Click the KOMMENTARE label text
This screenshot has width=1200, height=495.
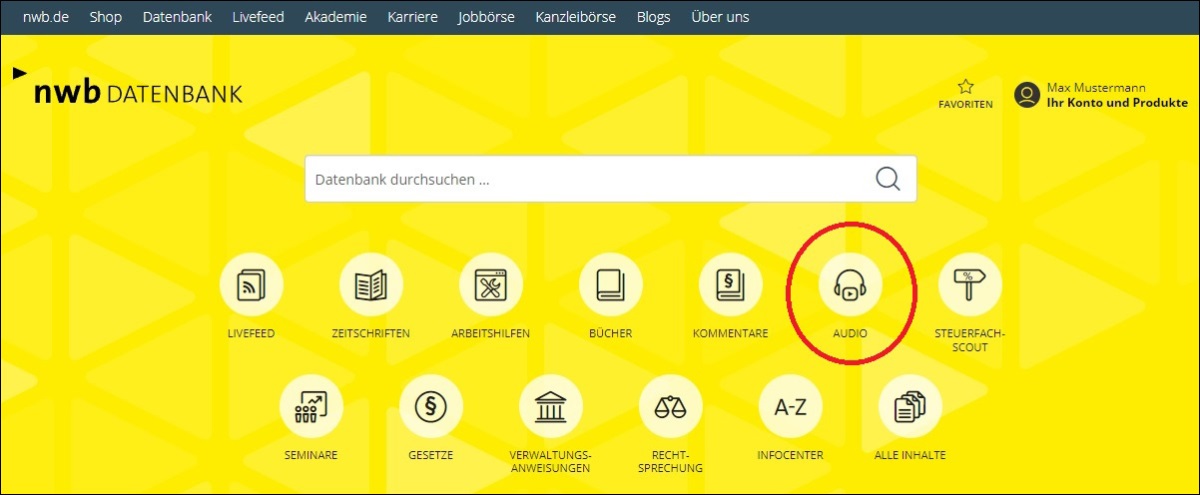click(731, 333)
